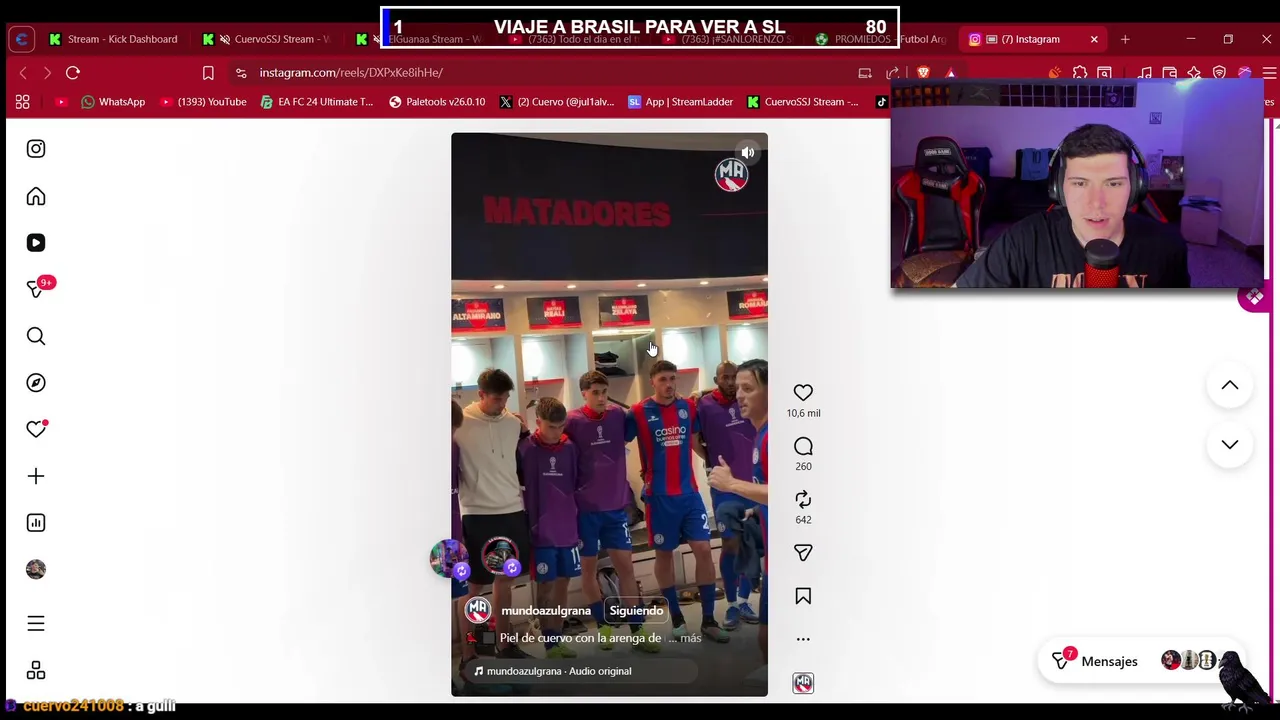Viewport: 1280px width, 720px height.
Task: Open Brave Wallet icon
Action: click(x=1169, y=73)
